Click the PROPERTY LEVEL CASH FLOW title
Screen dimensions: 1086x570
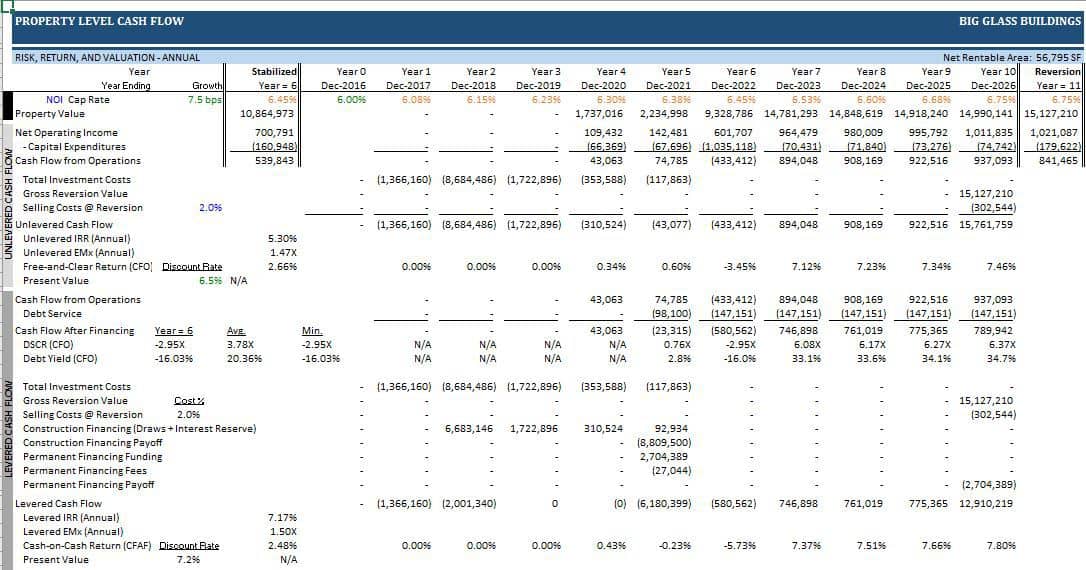99,21
